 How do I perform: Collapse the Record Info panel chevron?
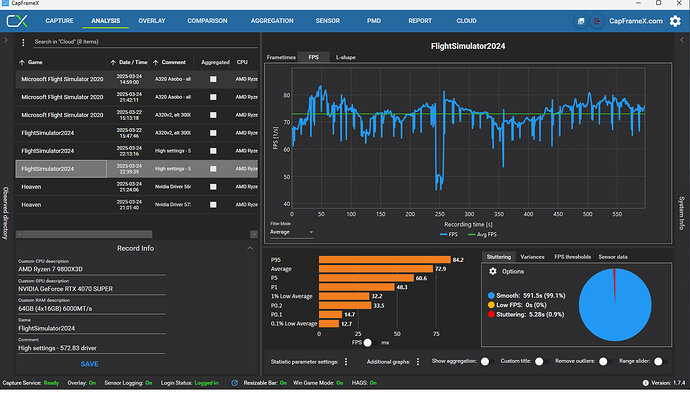[x=250, y=249]
